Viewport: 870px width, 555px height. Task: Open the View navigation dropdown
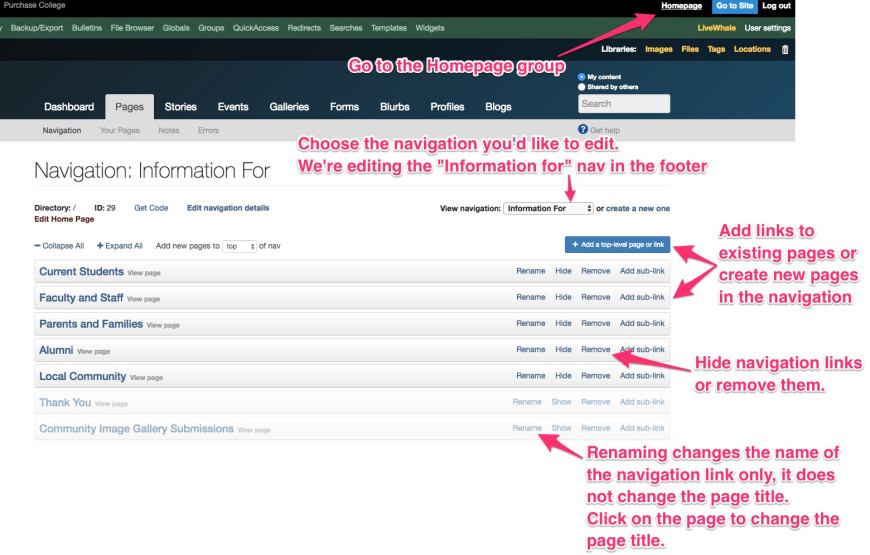click(548, 209)
